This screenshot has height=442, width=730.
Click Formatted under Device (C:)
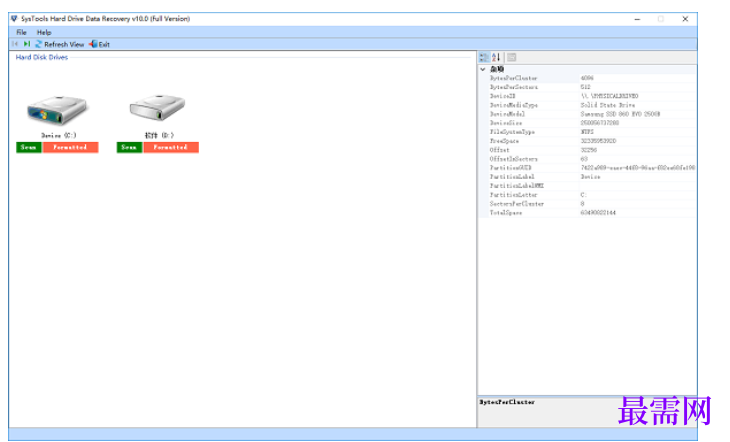point(70,147)
